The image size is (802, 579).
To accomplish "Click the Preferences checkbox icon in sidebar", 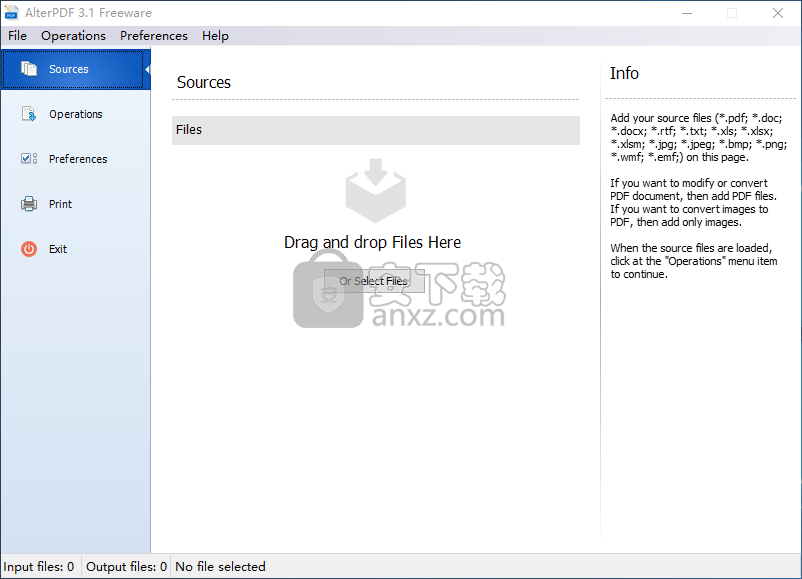I will [x=29, y=159].
